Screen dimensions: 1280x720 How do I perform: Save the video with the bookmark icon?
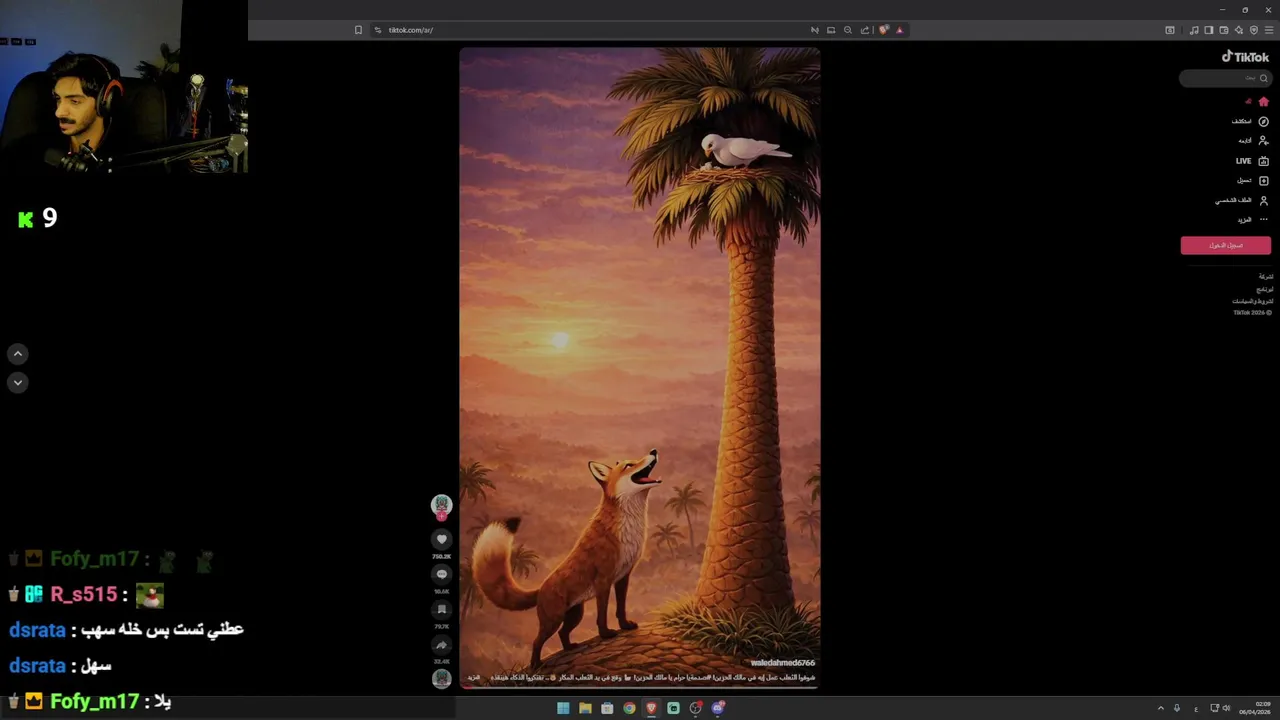click(441, 610)
